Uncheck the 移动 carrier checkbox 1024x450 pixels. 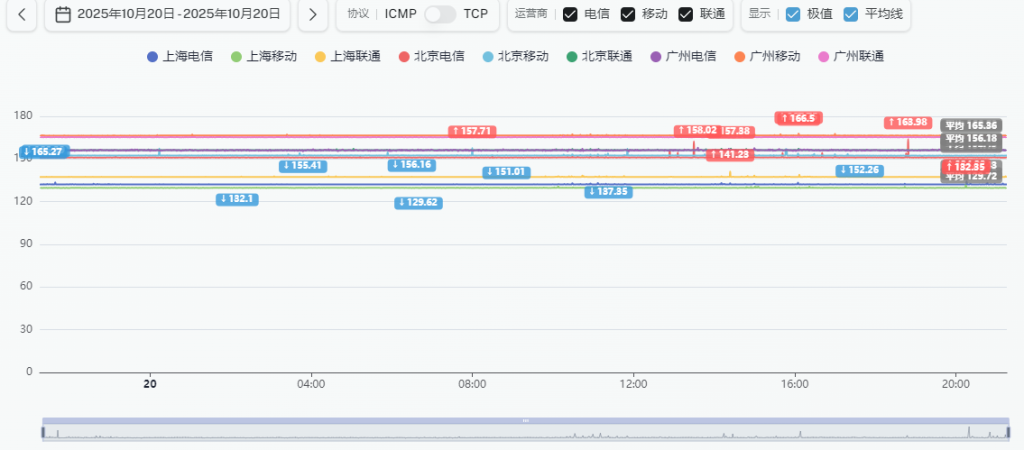pos(628,14)
